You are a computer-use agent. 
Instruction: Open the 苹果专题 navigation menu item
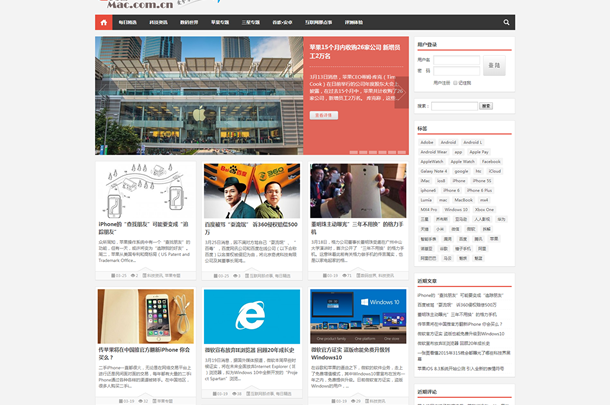[220, 23]
